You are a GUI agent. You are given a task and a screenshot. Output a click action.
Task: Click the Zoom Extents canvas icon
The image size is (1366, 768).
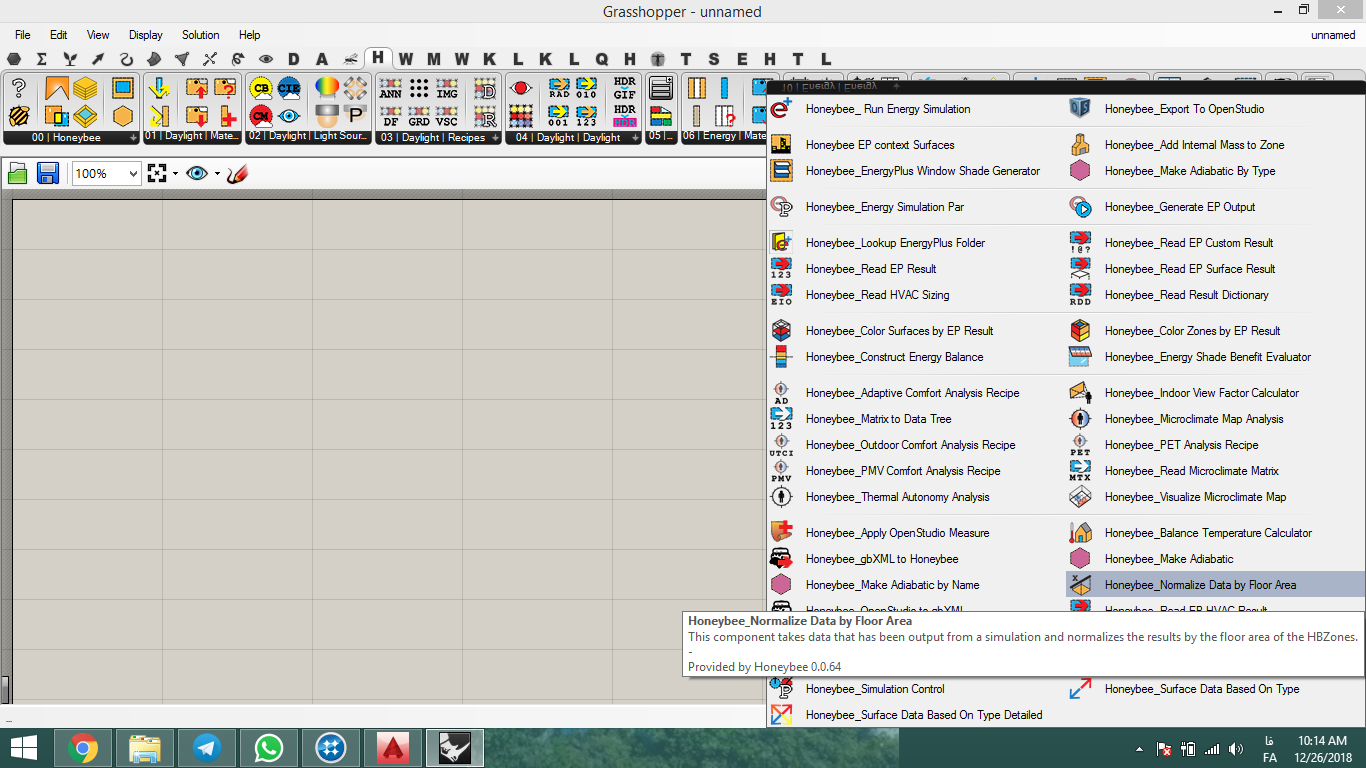click(x=156, y=173)
